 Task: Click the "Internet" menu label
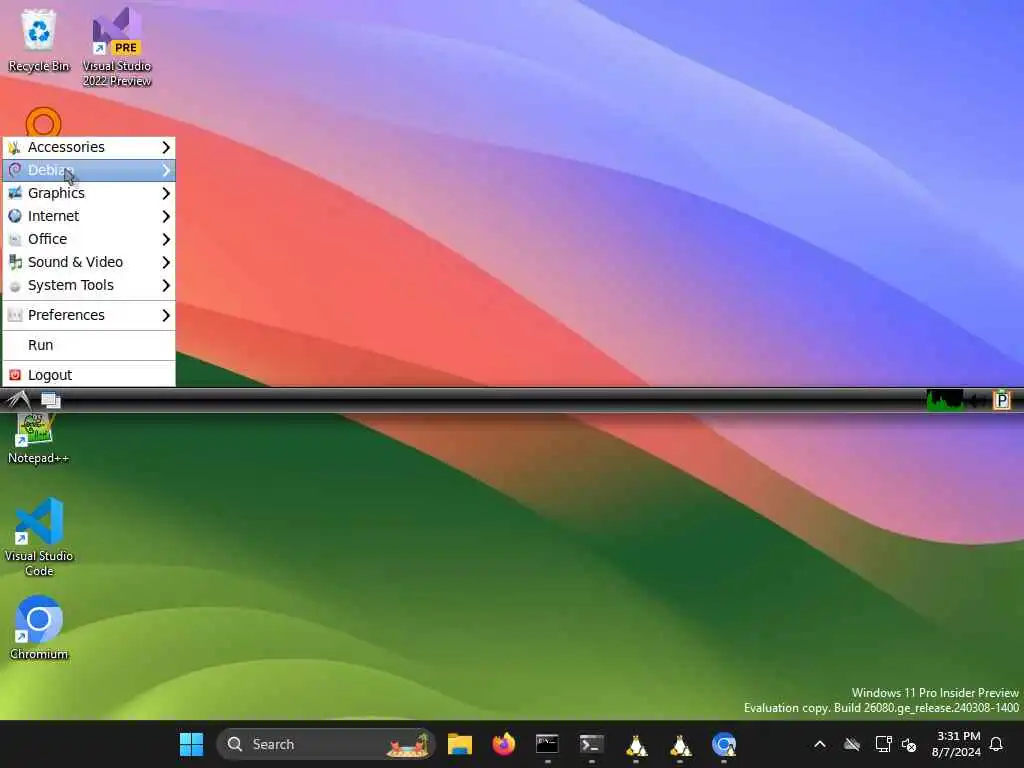[x=54, y=216]
